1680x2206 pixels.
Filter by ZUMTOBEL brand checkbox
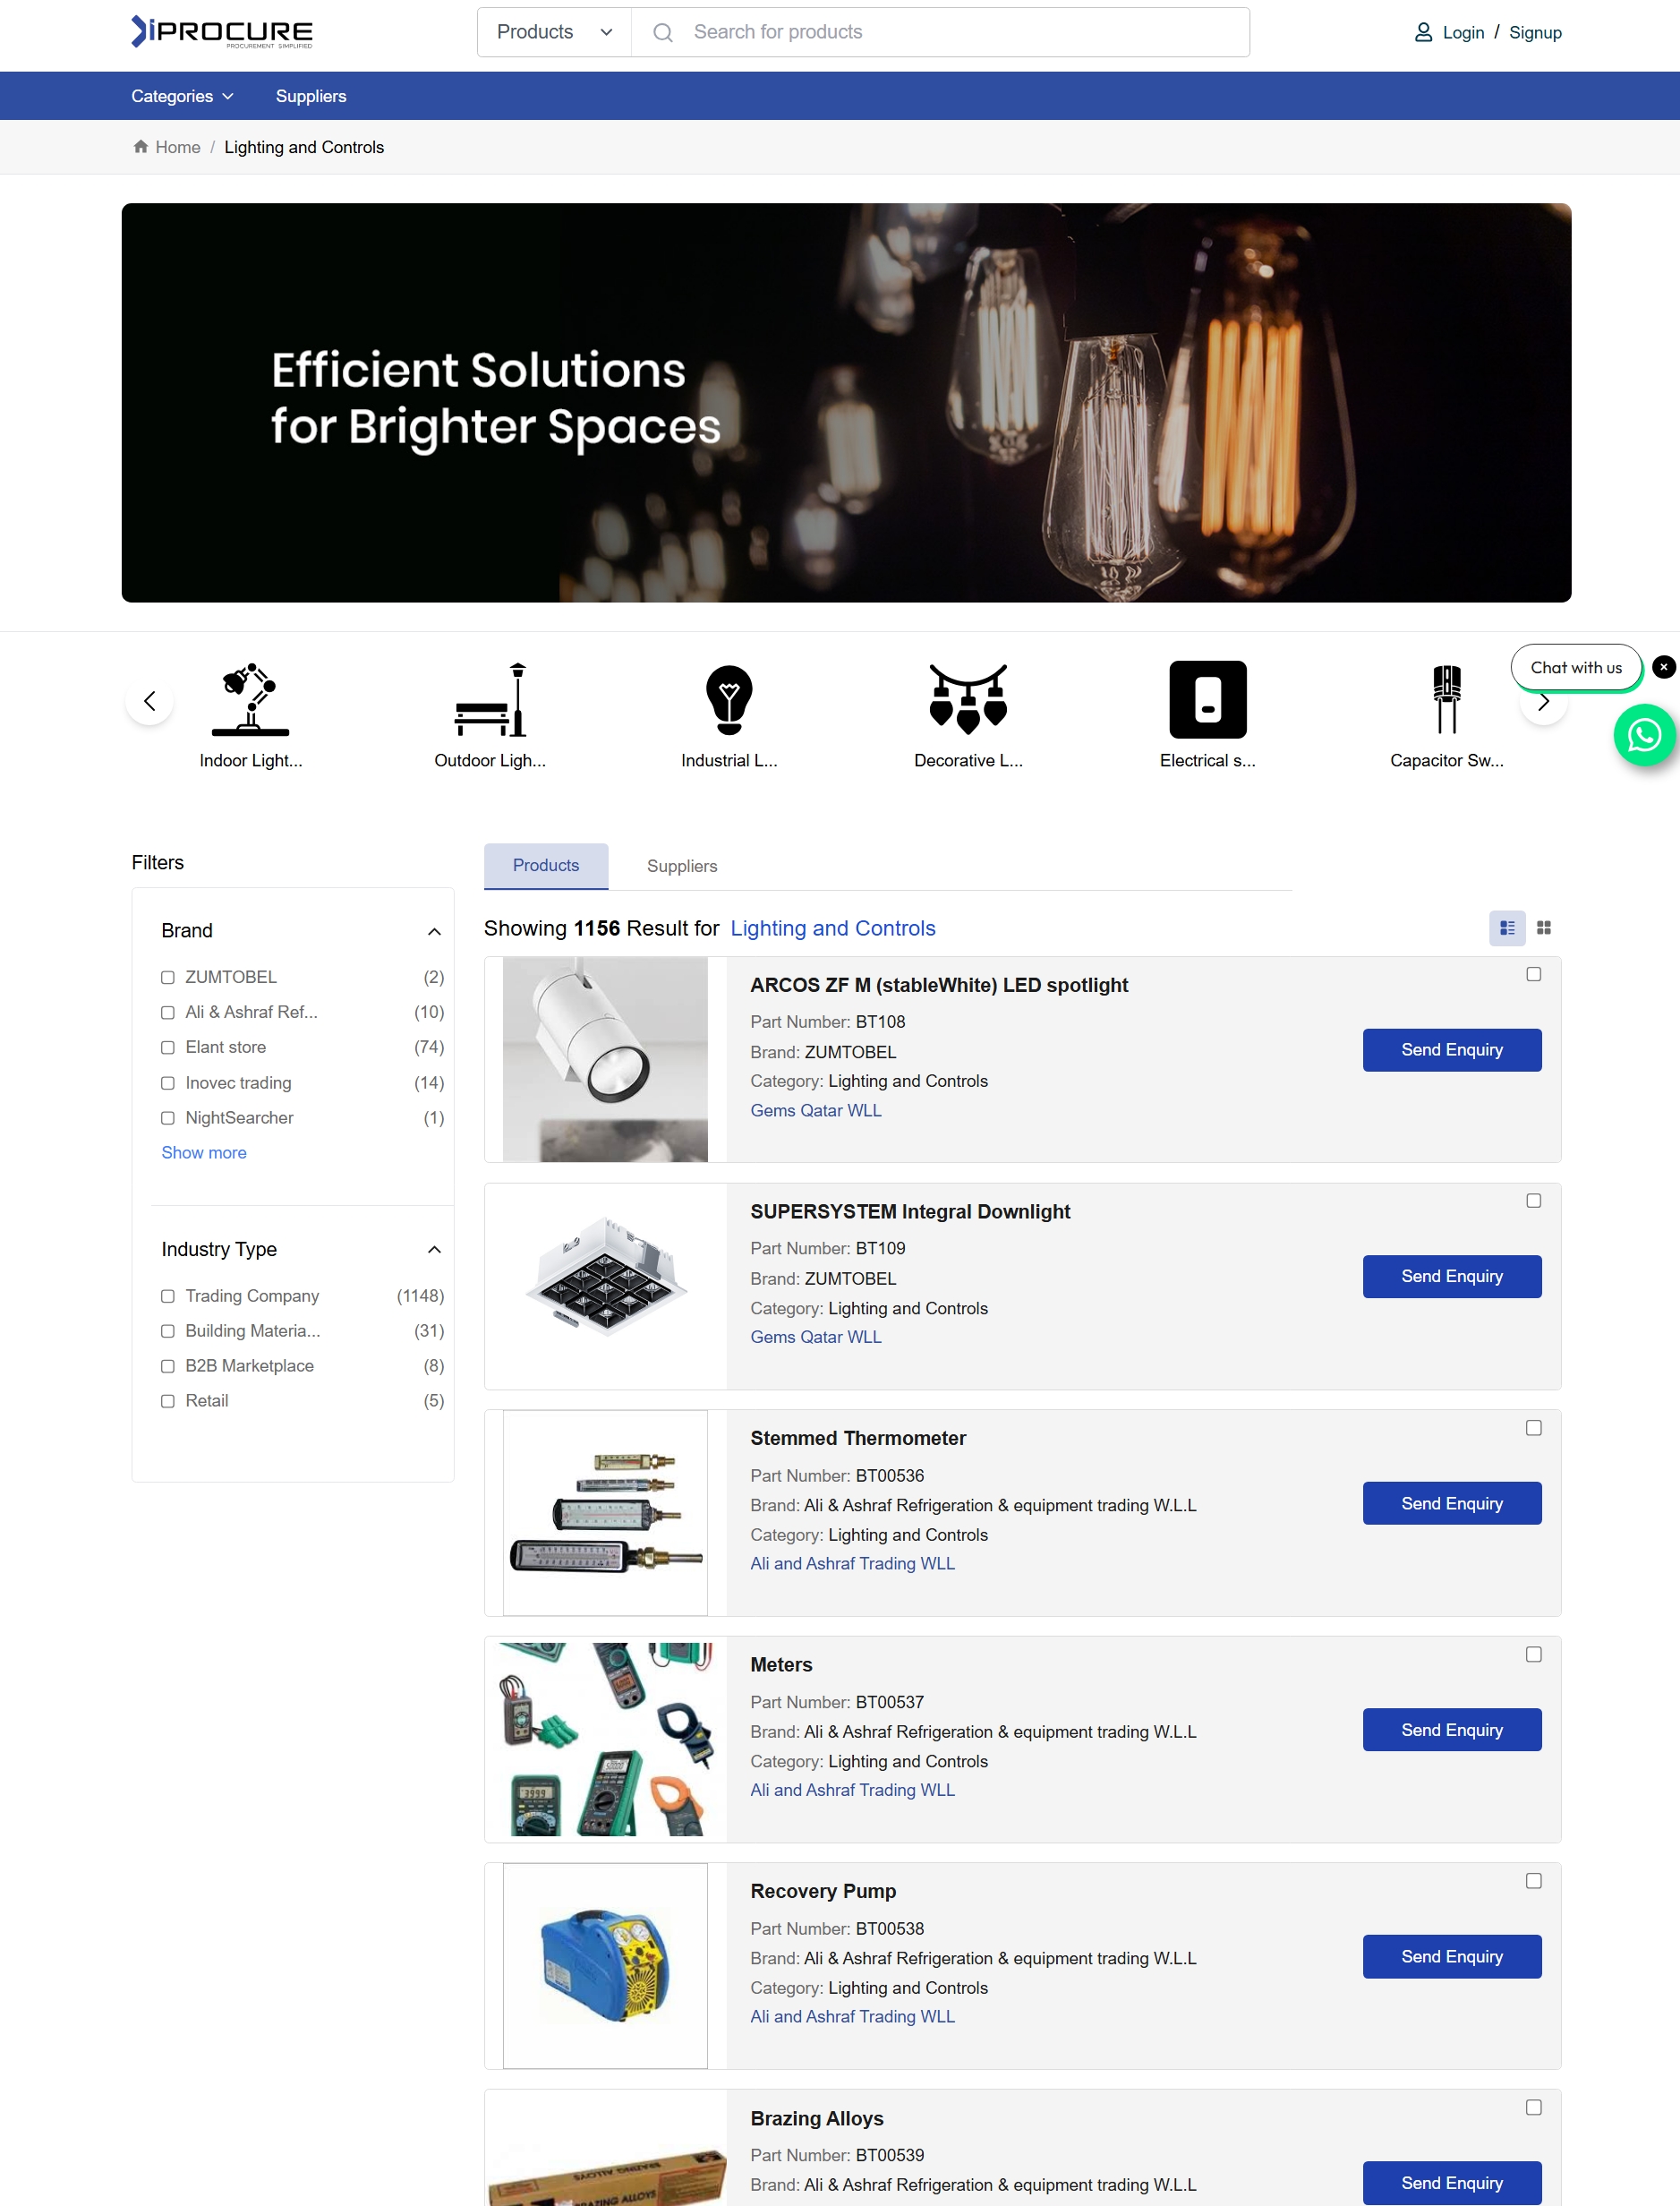(x=168, y=977)
